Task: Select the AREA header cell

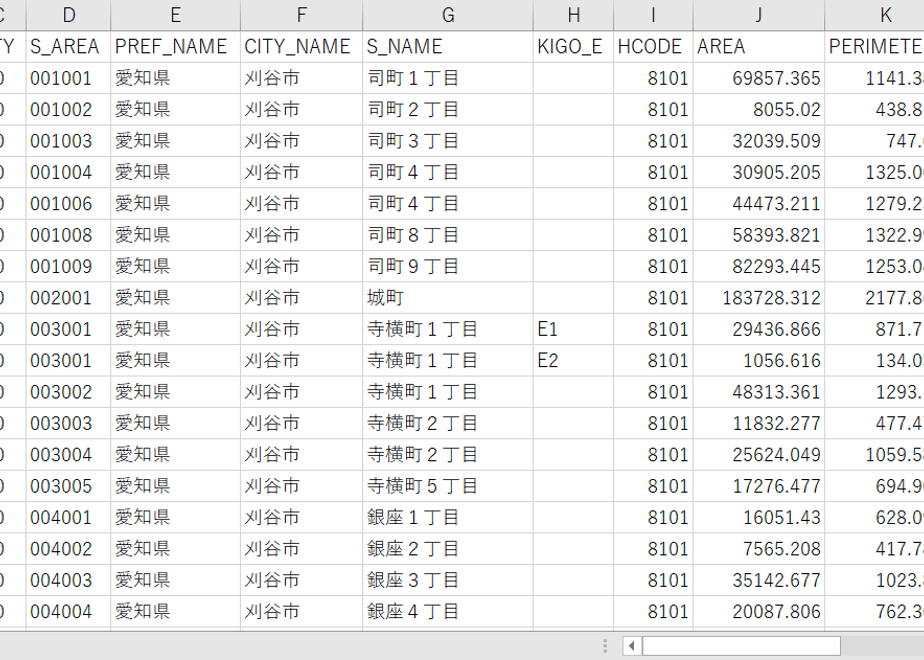Action: coord(758,47)
